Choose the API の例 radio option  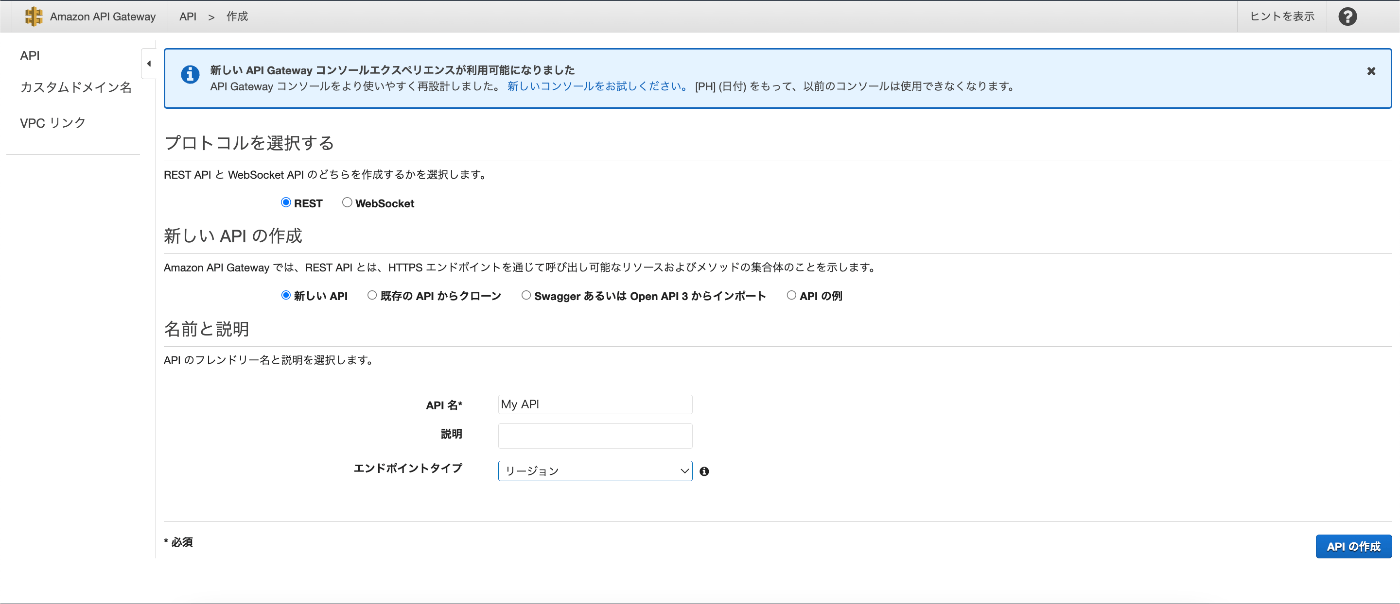pyautogui.click(x=792, y=295)
